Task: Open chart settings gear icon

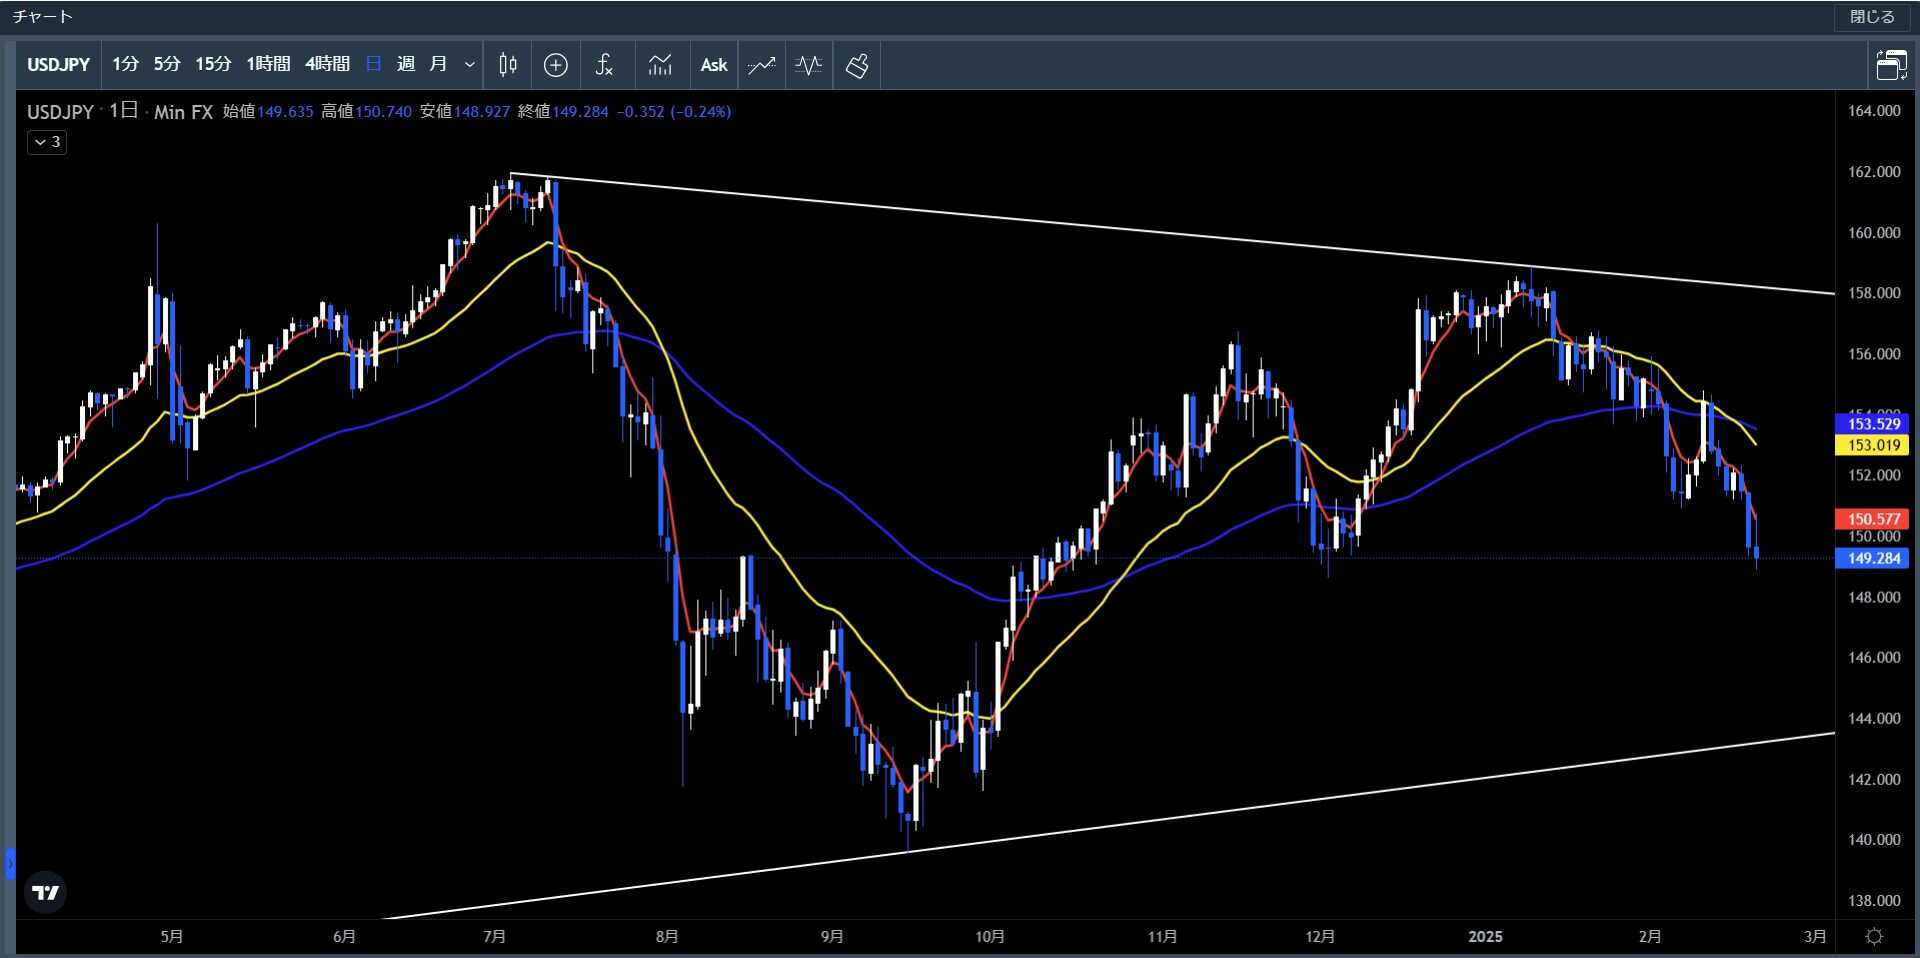Action: pos(1875,937)
